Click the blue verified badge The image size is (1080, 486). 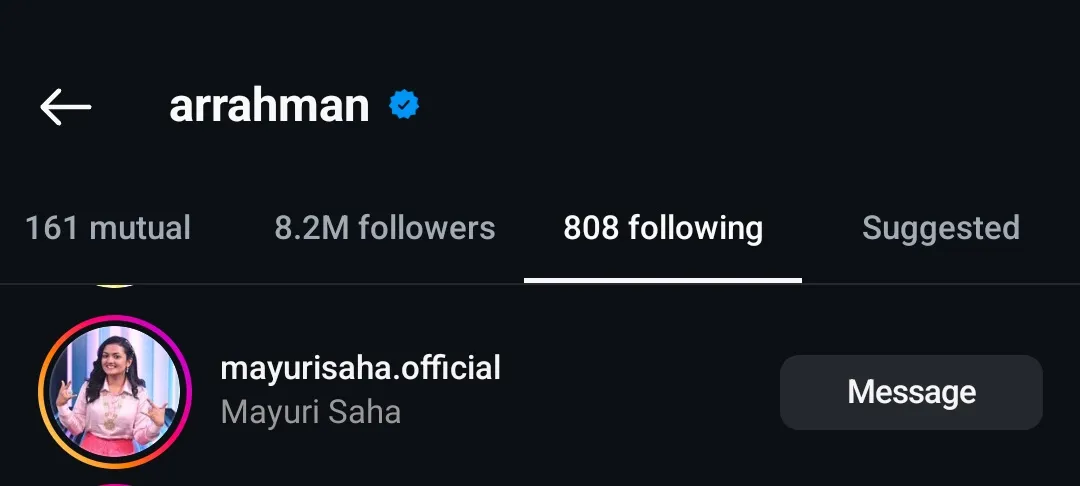tap(404, 105)
